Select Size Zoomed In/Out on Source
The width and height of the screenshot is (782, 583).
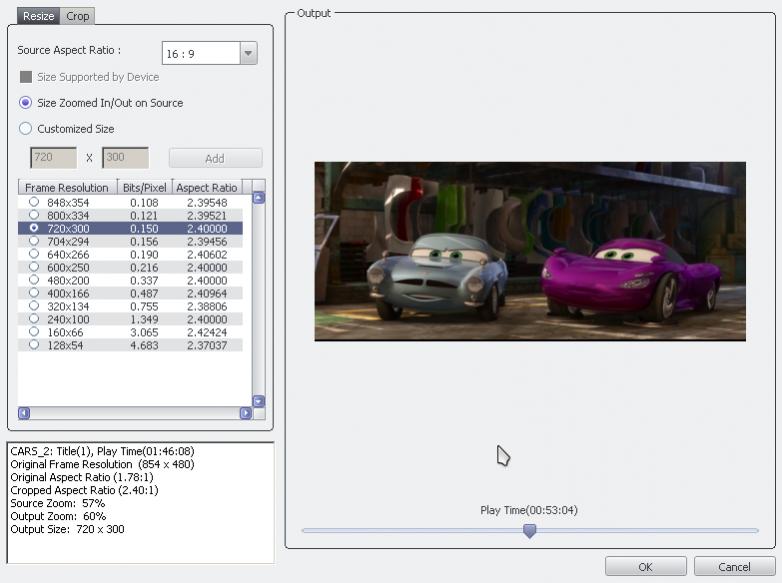coord(25,103)
